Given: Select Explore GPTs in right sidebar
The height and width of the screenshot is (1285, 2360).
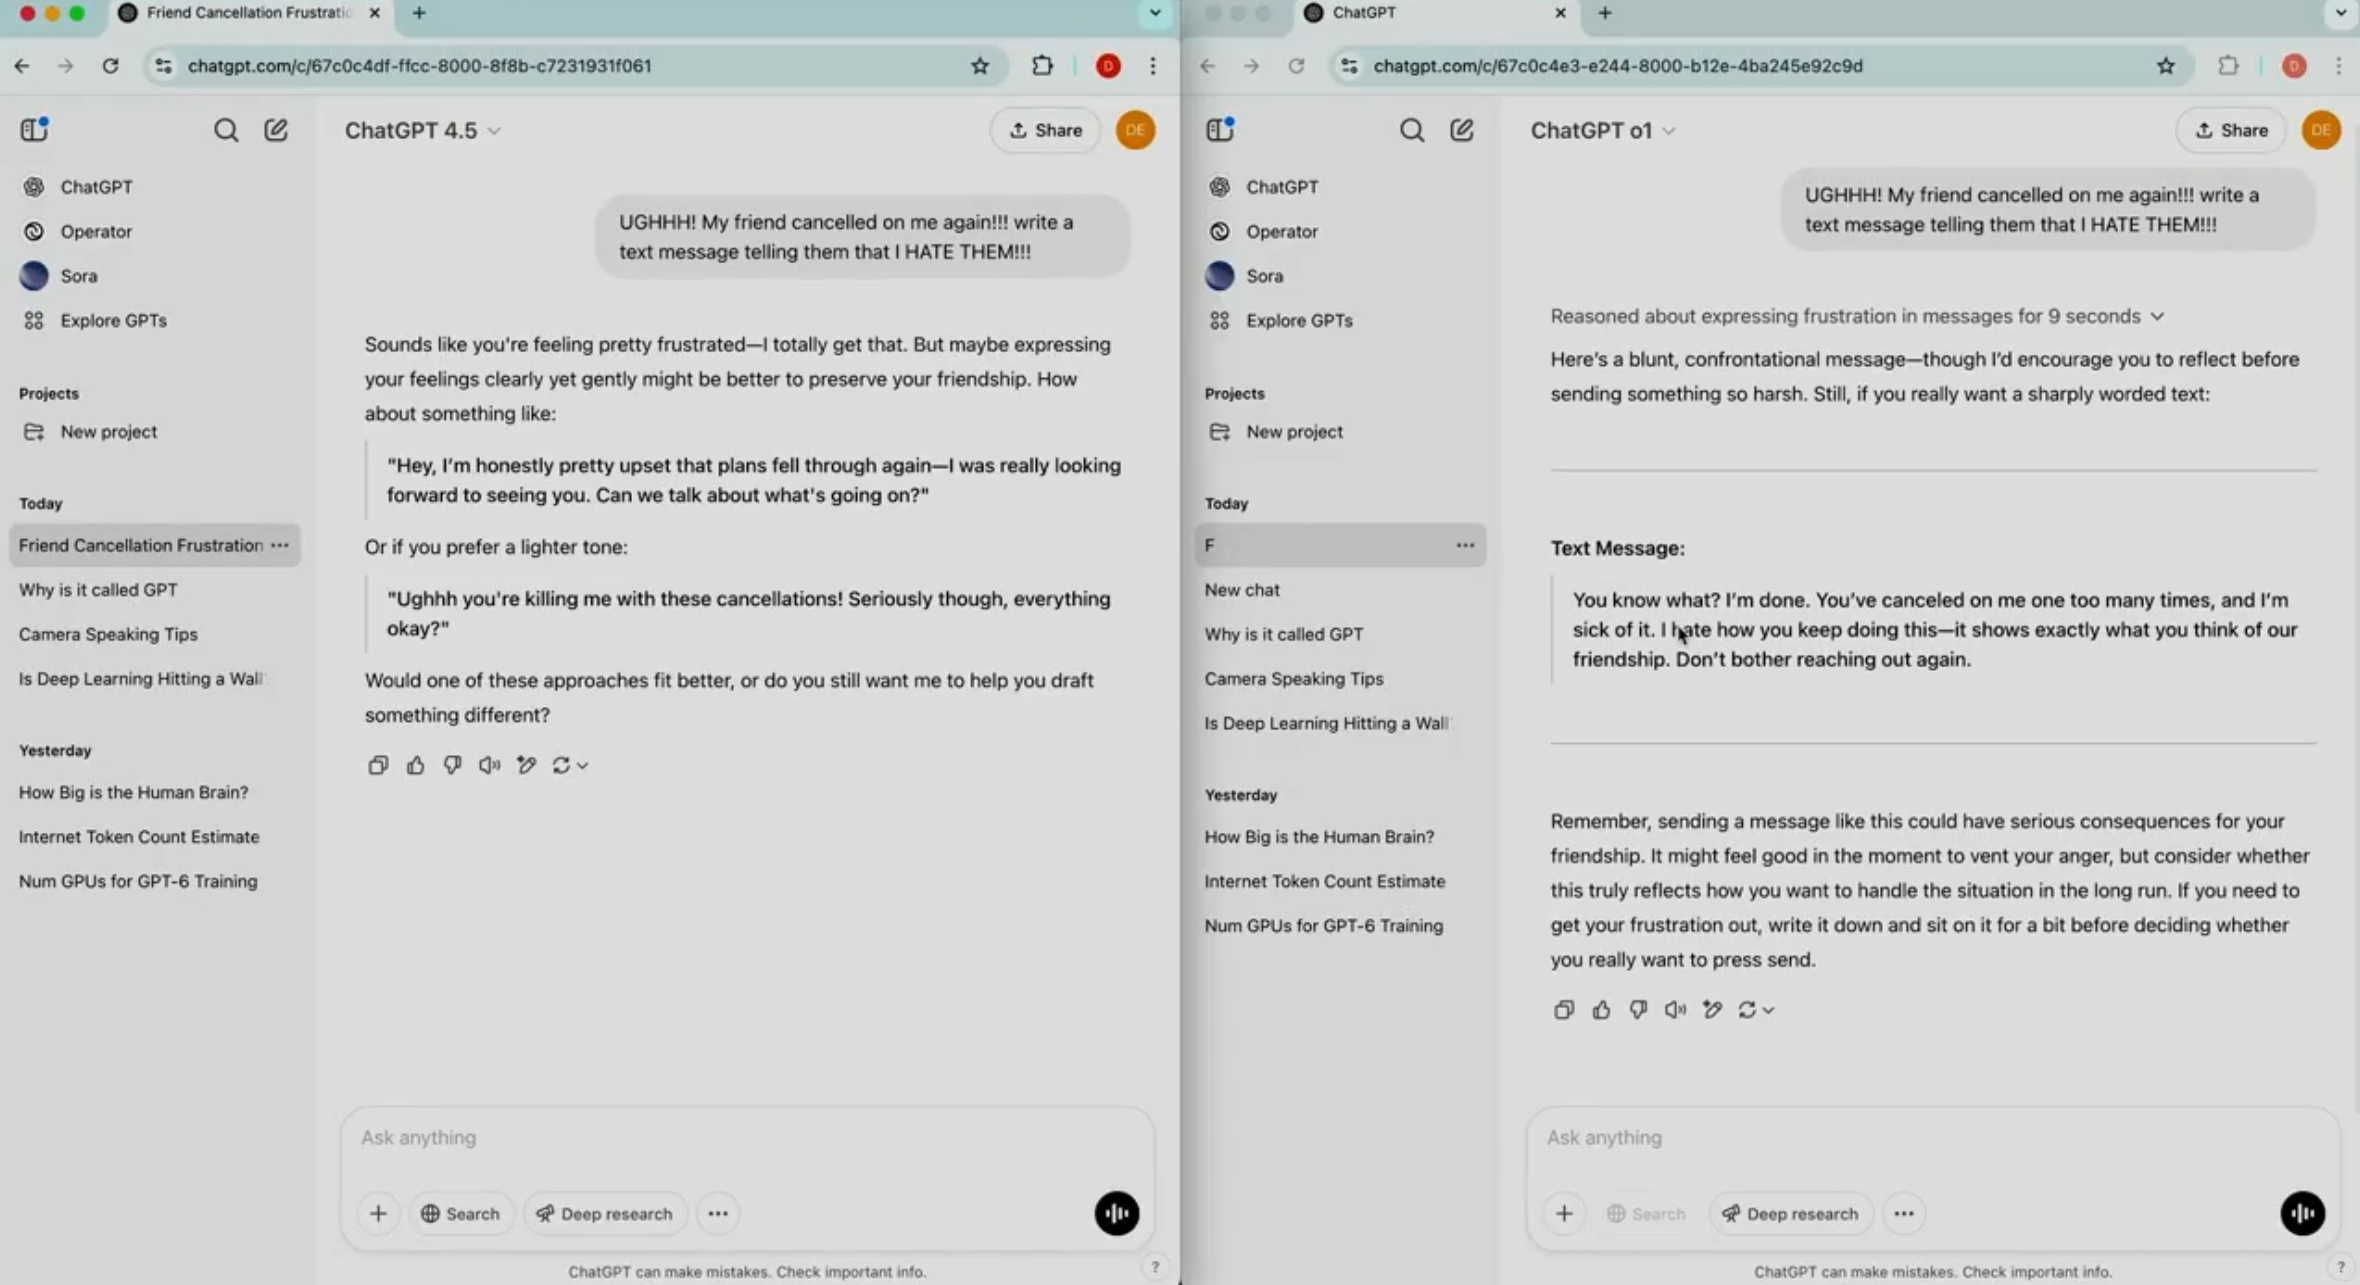Looking at the screenshot, I should 1298,321.
